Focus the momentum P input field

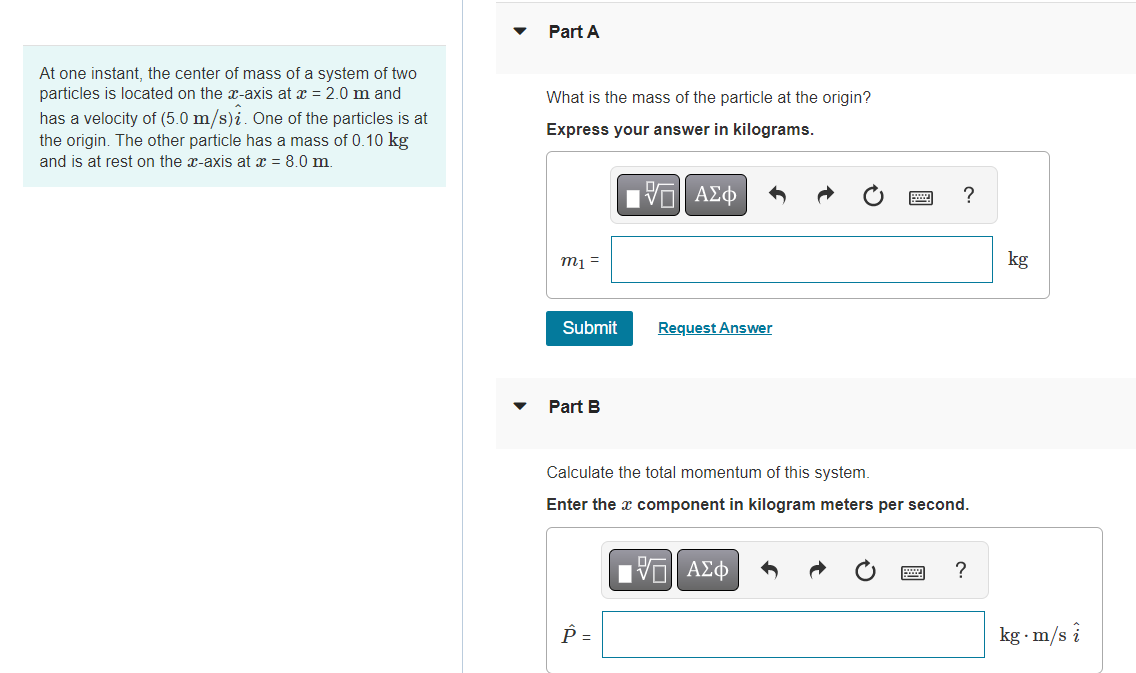[x=793, y=635]
